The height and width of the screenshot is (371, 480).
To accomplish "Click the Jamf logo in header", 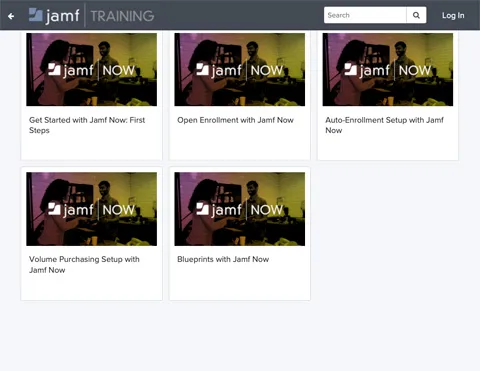I will 54,16.
